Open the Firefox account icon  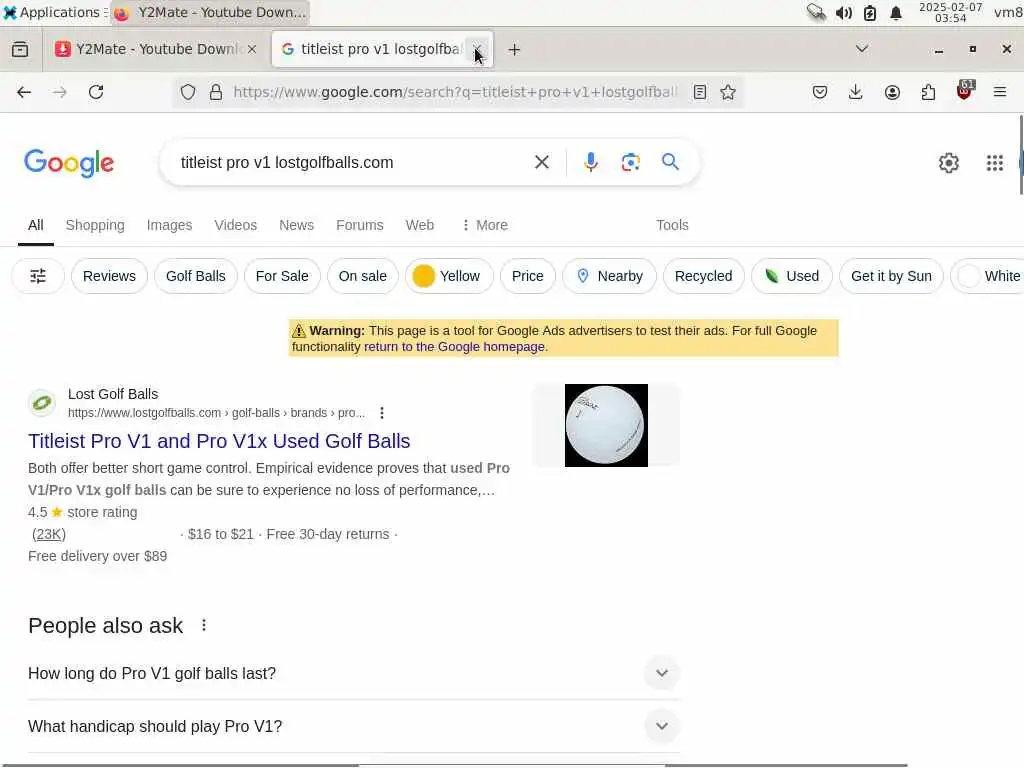point(892,92)
